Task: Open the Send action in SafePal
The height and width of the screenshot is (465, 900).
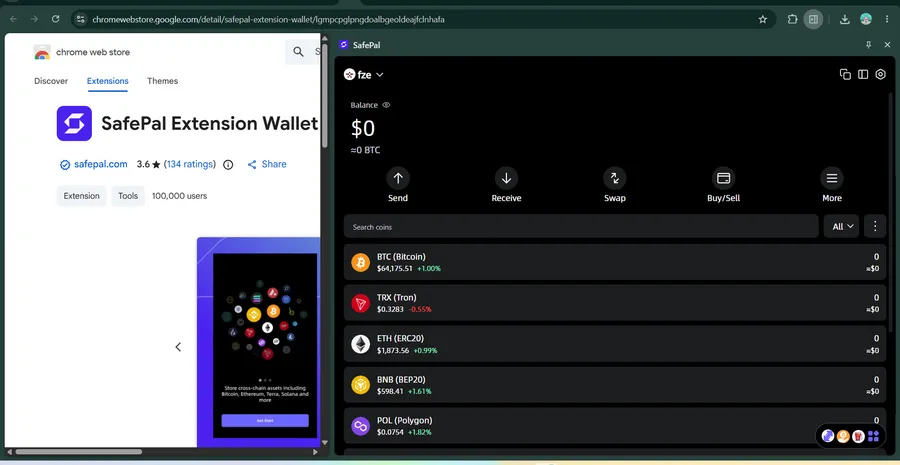Action: coord(397,185)
